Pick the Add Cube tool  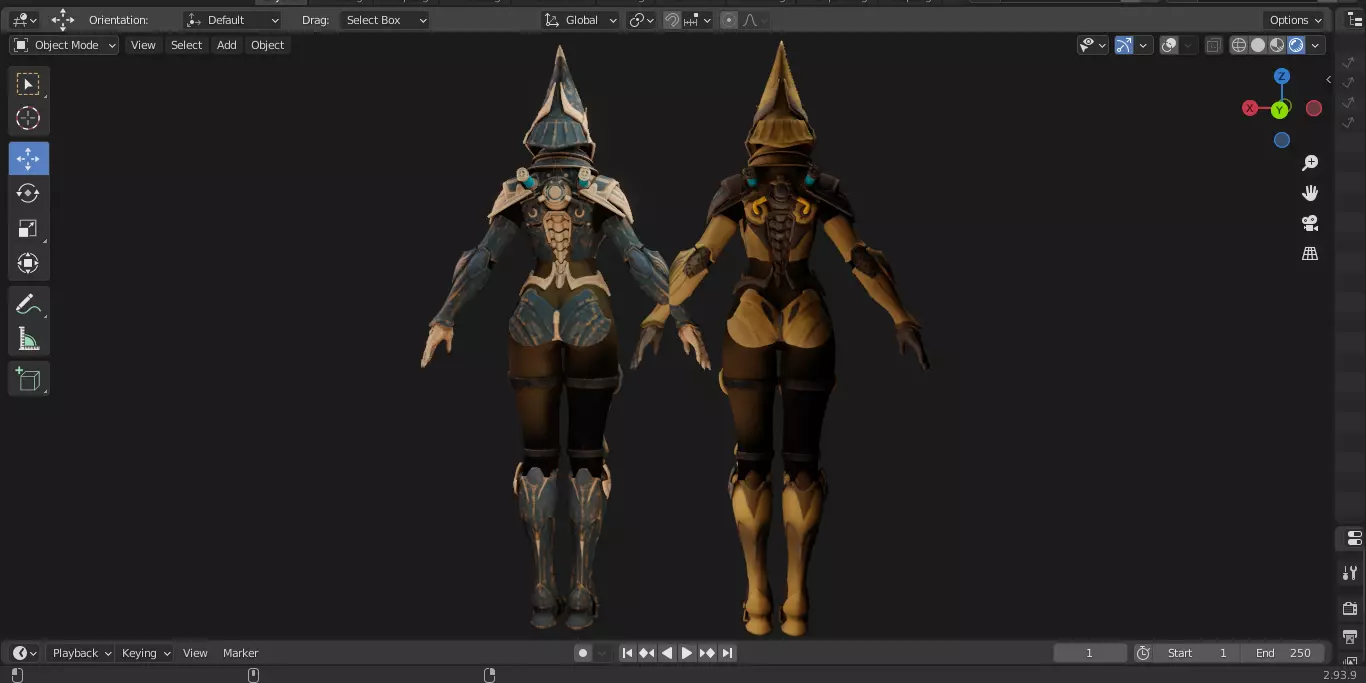(x=28, y=379)
